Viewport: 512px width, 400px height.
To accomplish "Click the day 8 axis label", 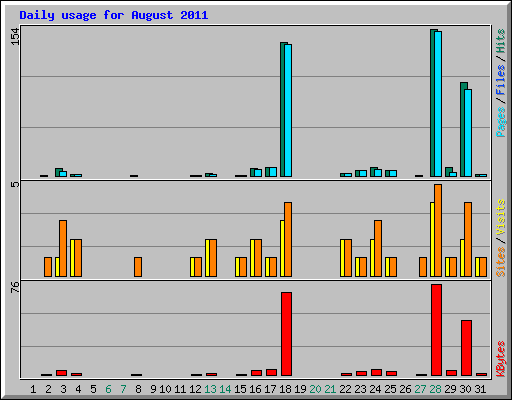I will tap(138, 389).
